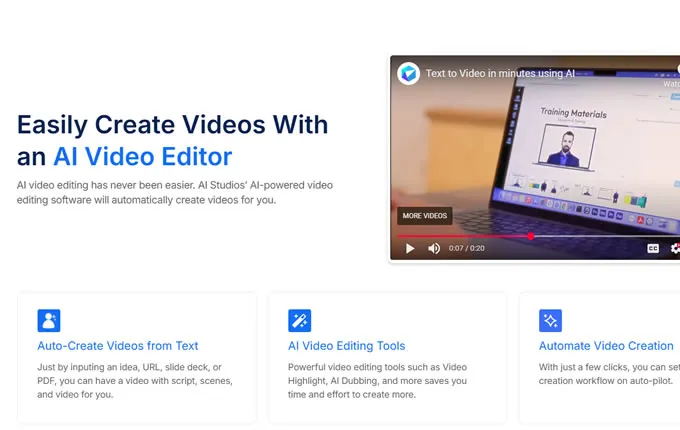Screen dimensions: 680x430
Task: Click 'Just by inputing an idea' description text
Action: click(x=135, y=381)
